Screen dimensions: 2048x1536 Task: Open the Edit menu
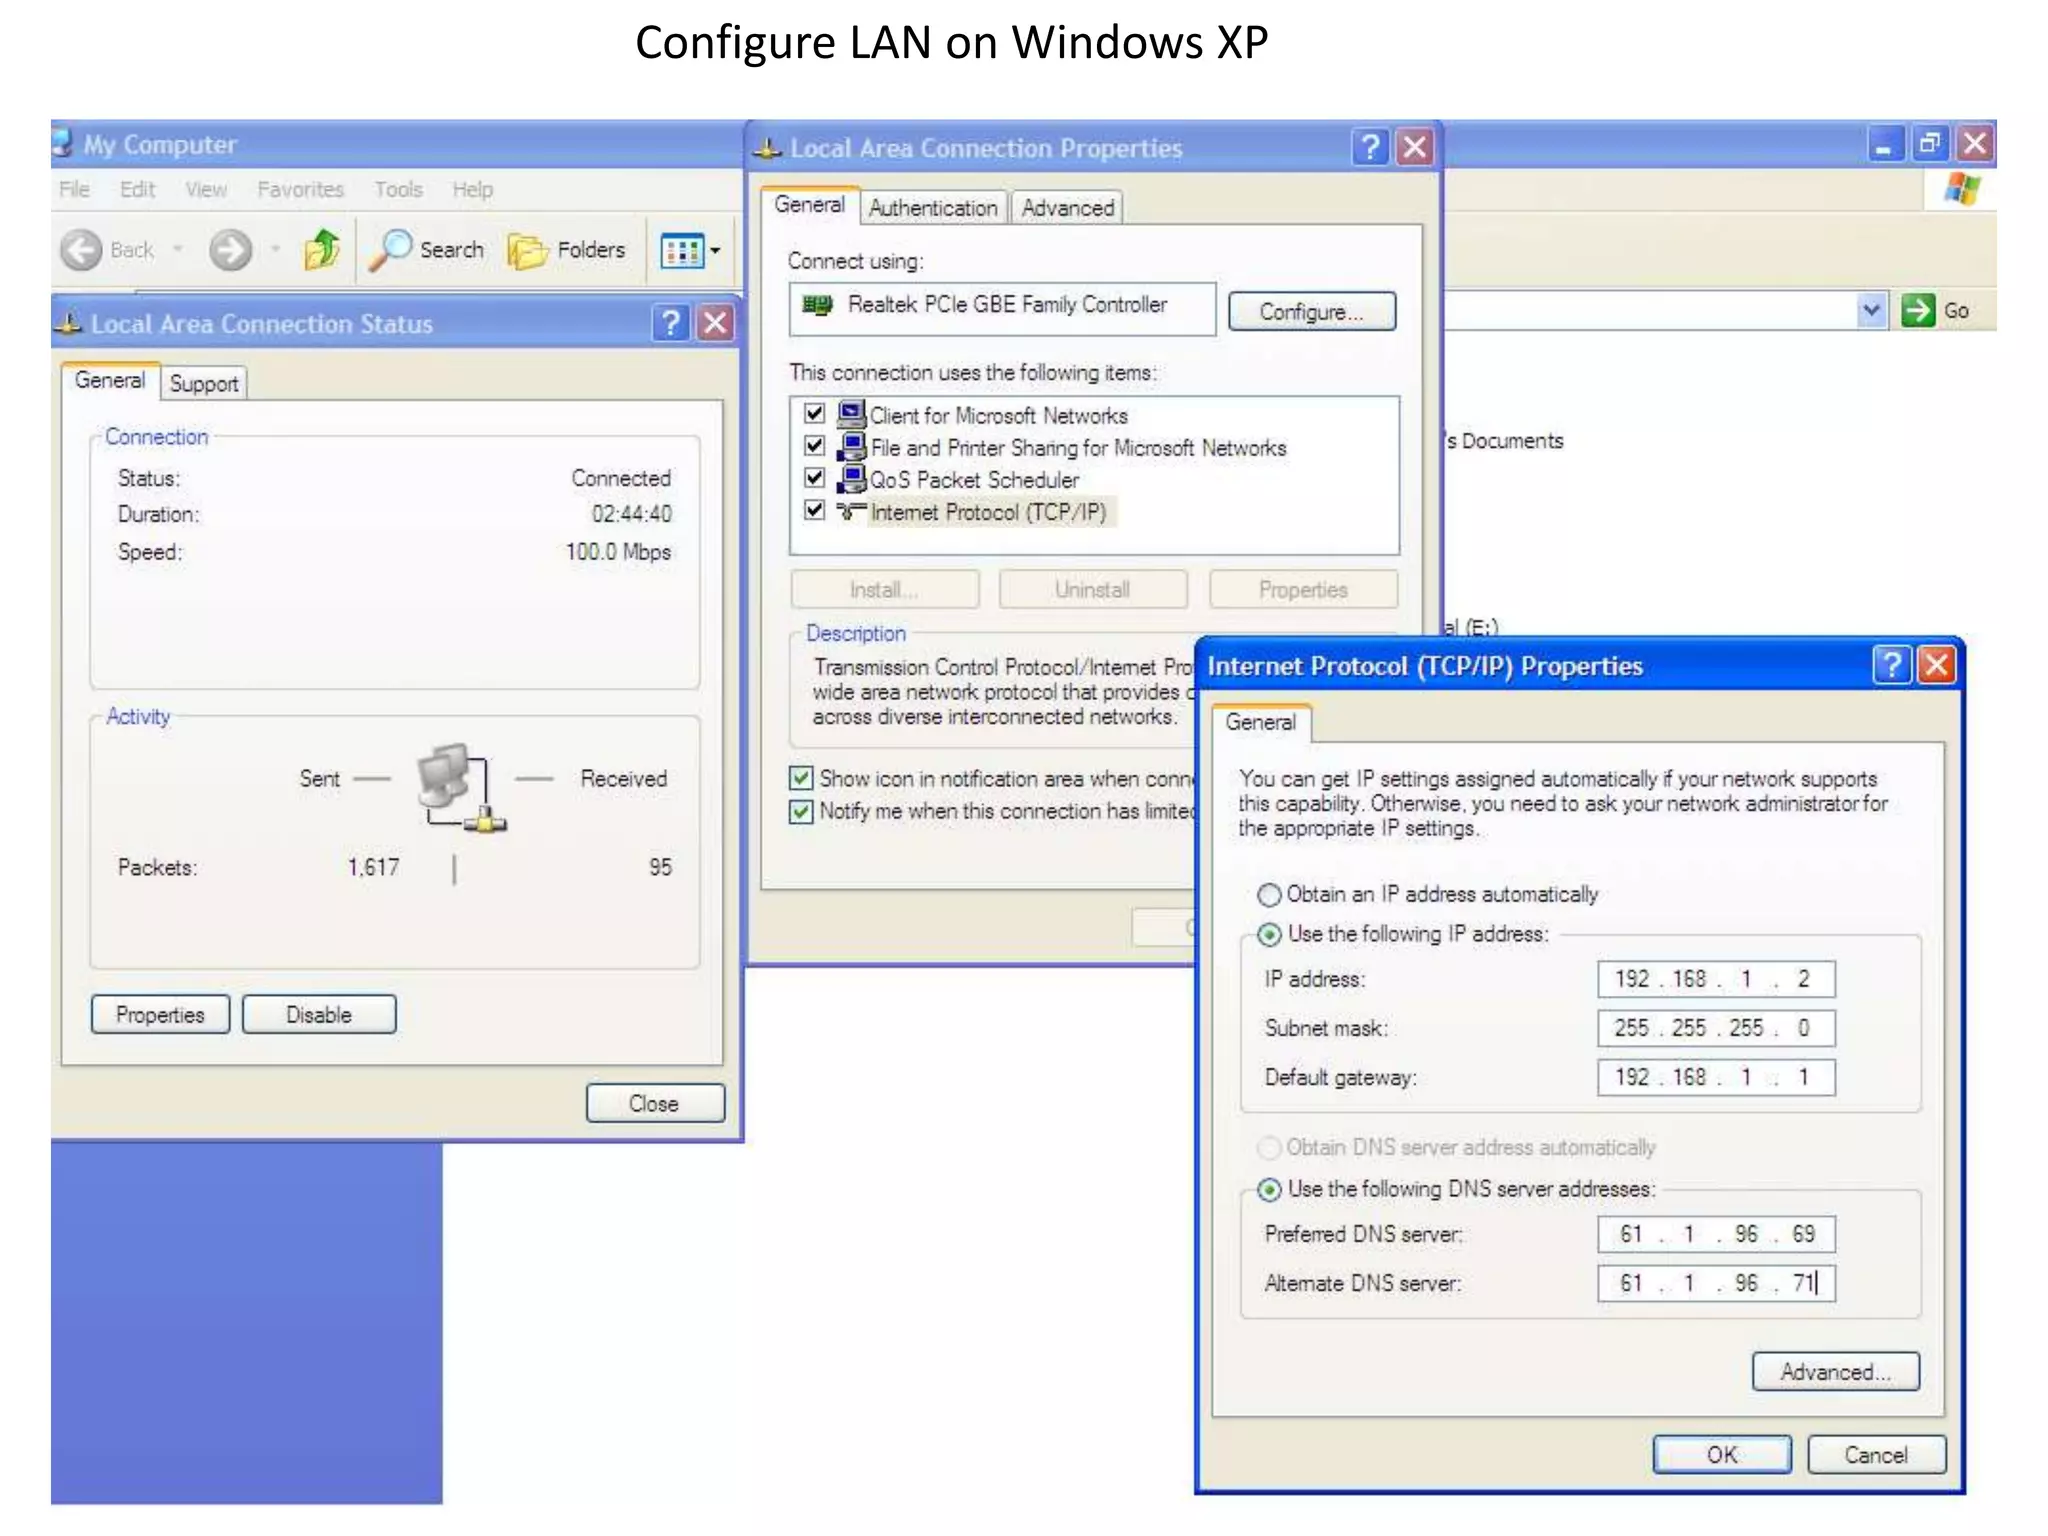pos(138,190)
